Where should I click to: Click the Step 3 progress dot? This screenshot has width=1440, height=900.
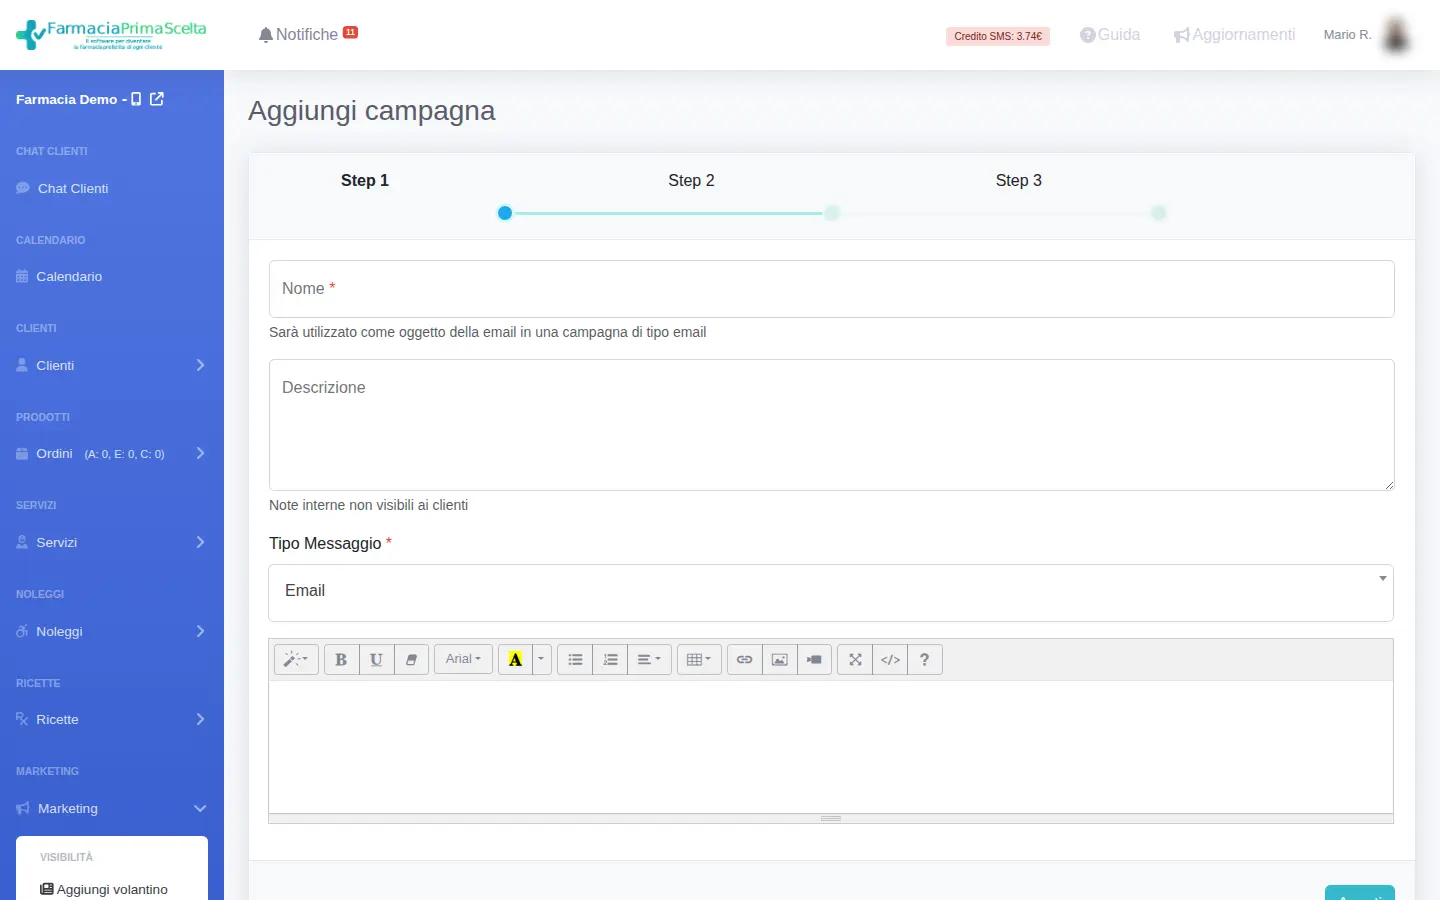point(1159,213)
